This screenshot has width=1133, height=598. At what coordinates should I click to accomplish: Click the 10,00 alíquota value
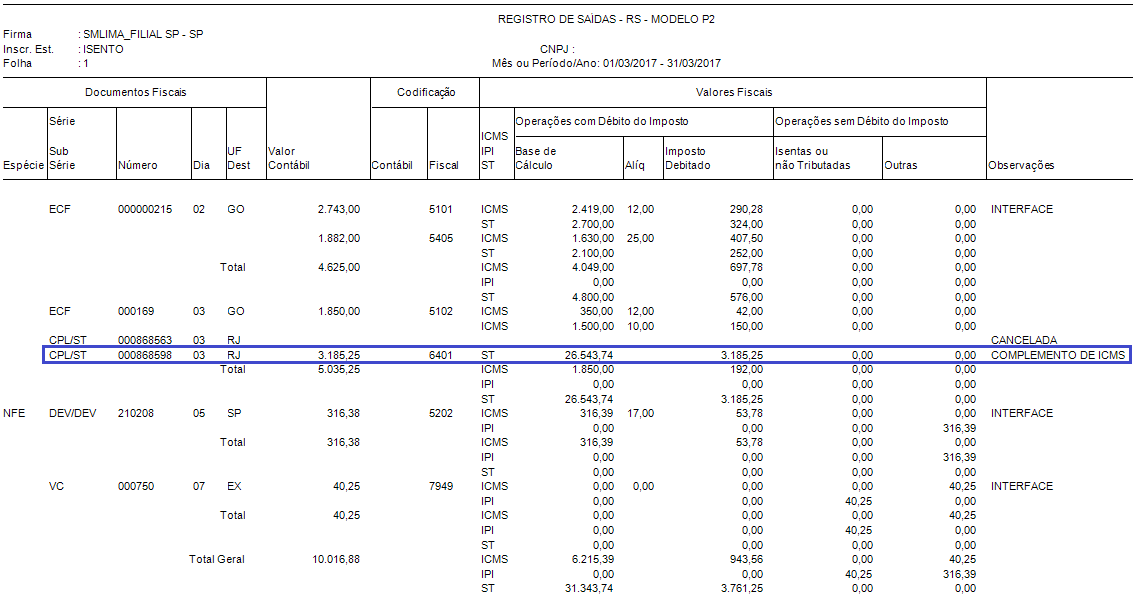tap(640, 326)
